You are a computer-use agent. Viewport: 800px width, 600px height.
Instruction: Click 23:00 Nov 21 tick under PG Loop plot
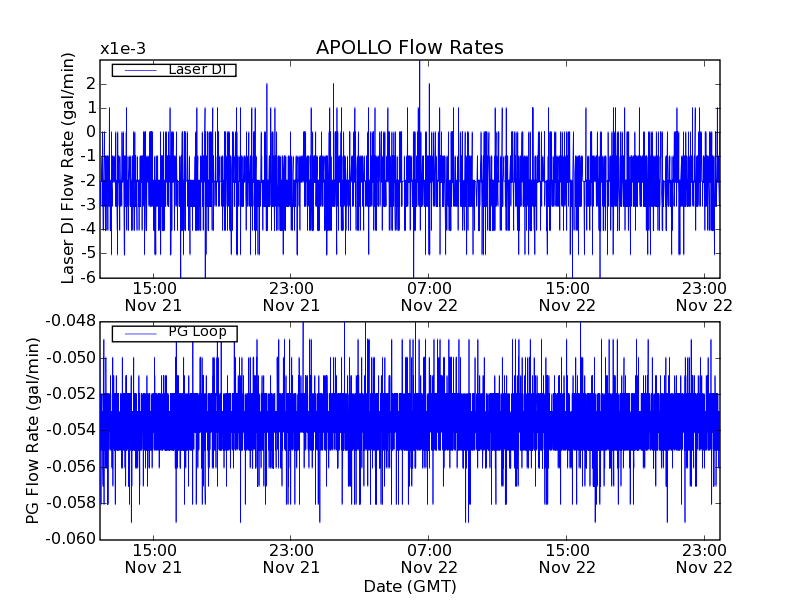coord(291,558)
